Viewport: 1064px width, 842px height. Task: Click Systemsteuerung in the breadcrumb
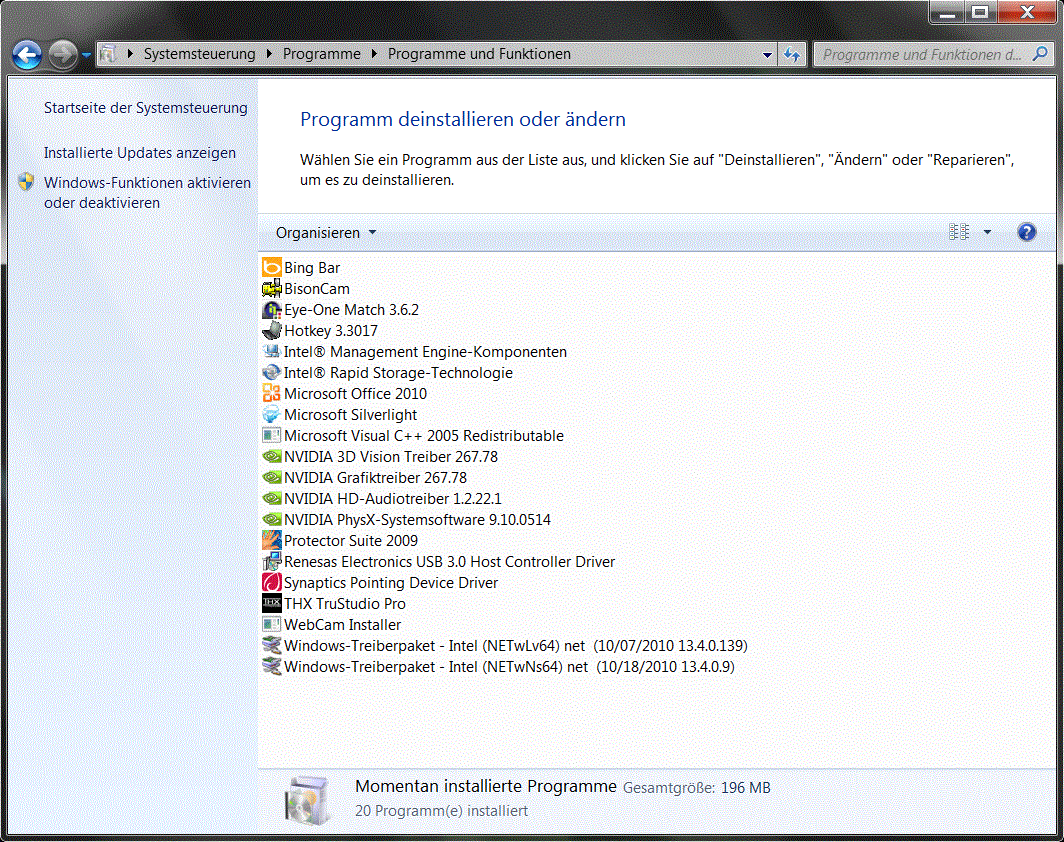(200, 54)
